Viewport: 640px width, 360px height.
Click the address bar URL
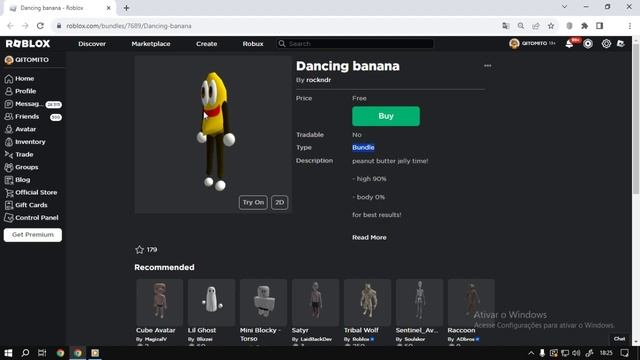click(129, 26)
